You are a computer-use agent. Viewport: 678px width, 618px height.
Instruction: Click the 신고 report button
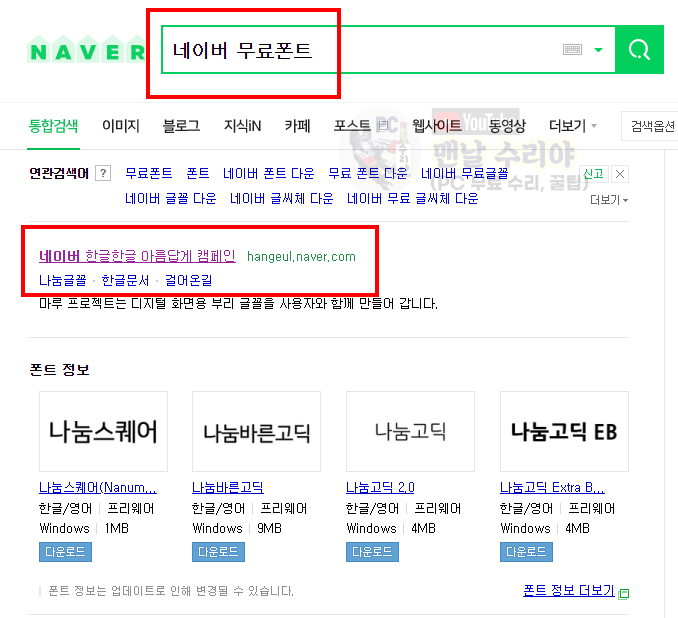point(593,174)
